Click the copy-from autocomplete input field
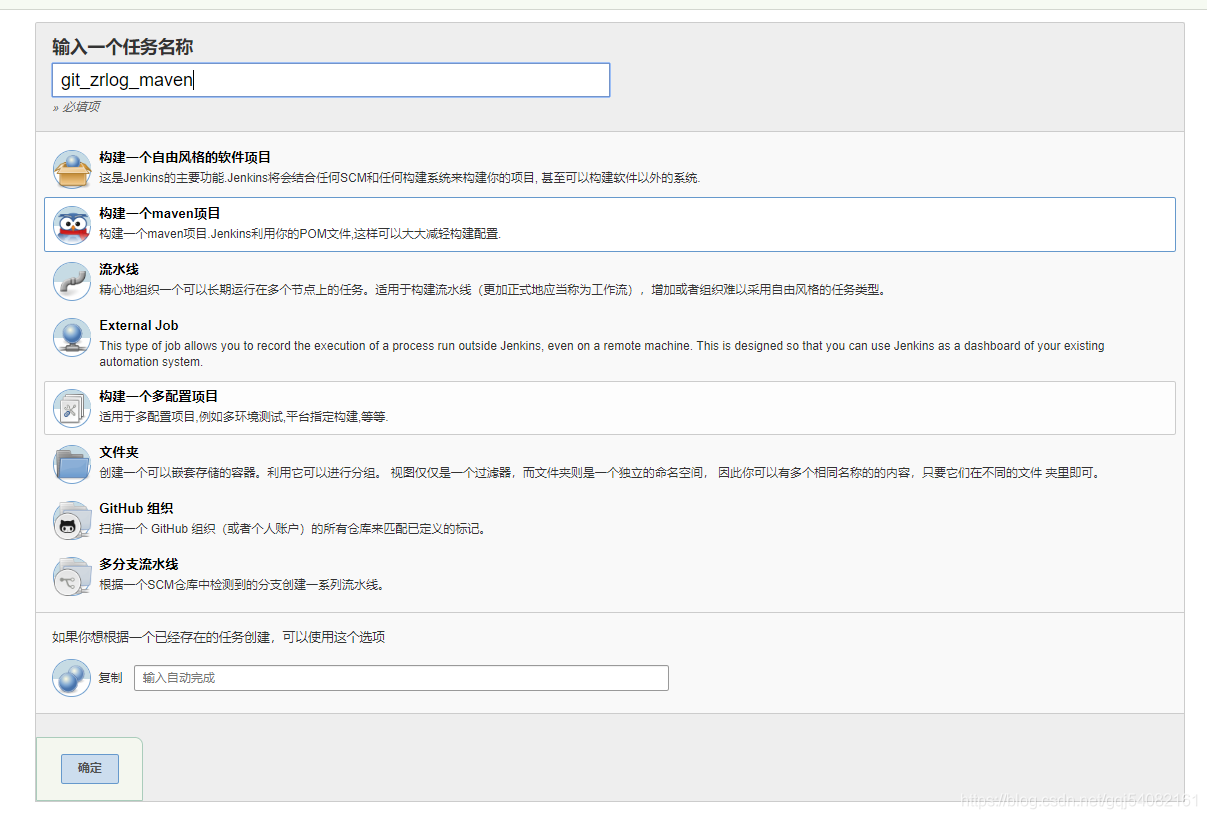Viewport: 1207px width, 819px height. pyautogui.click(x=401, y=678)
